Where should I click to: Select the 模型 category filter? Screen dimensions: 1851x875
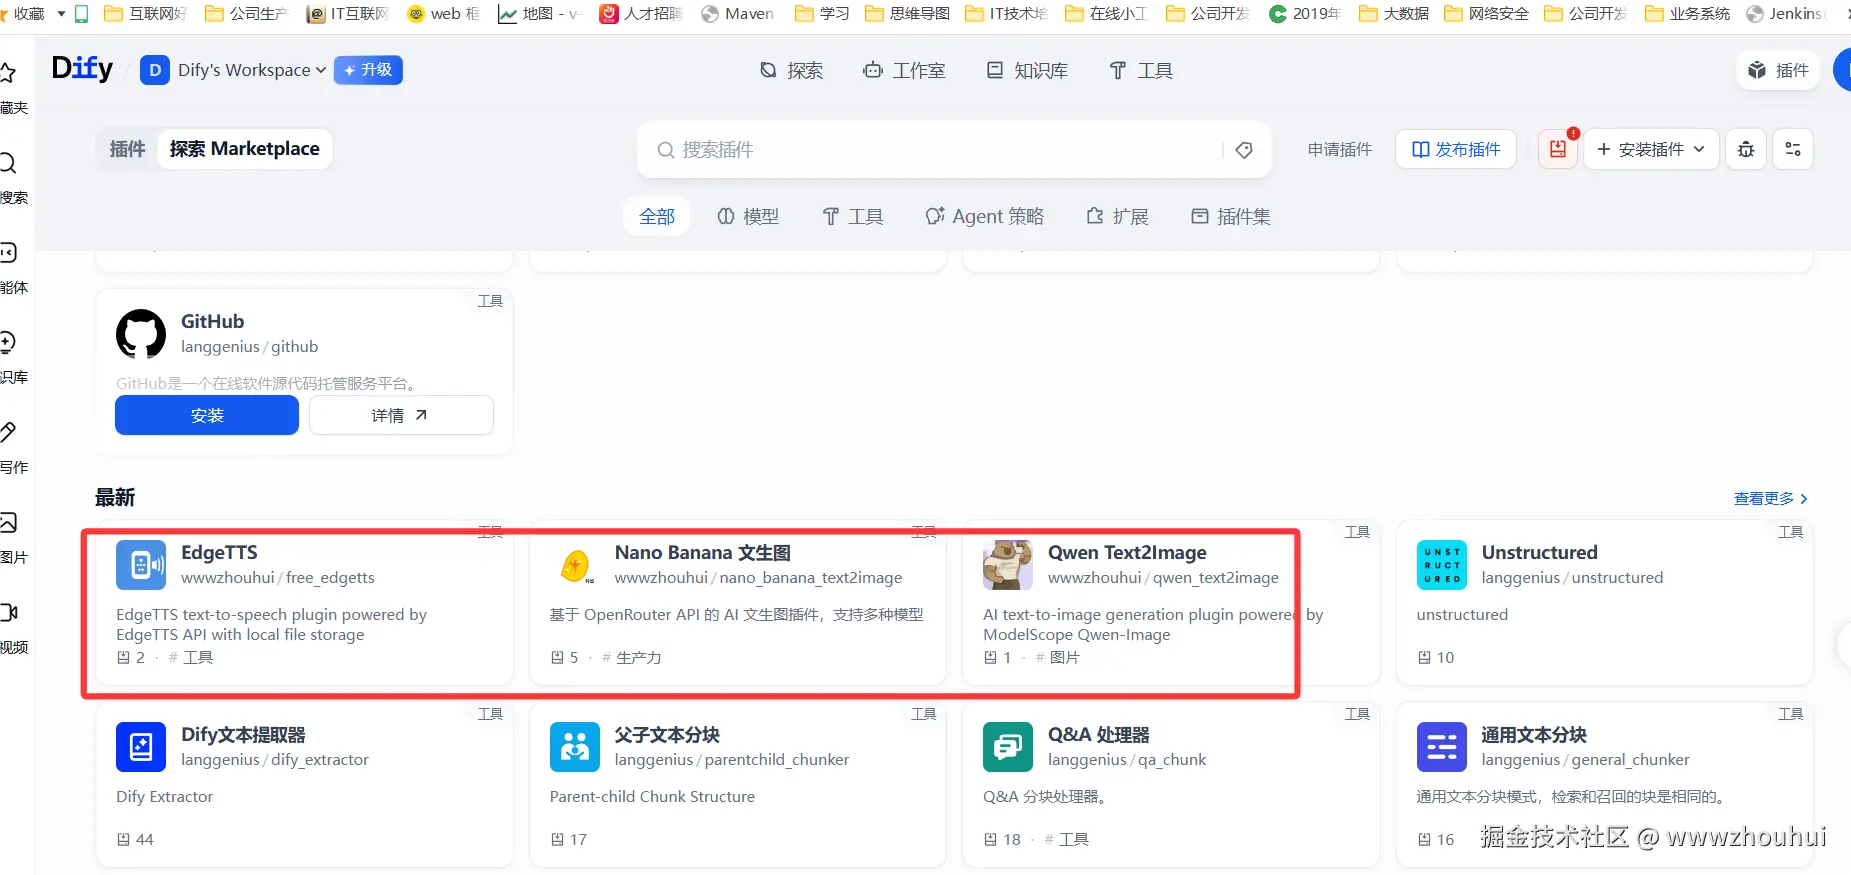point(748,217)
